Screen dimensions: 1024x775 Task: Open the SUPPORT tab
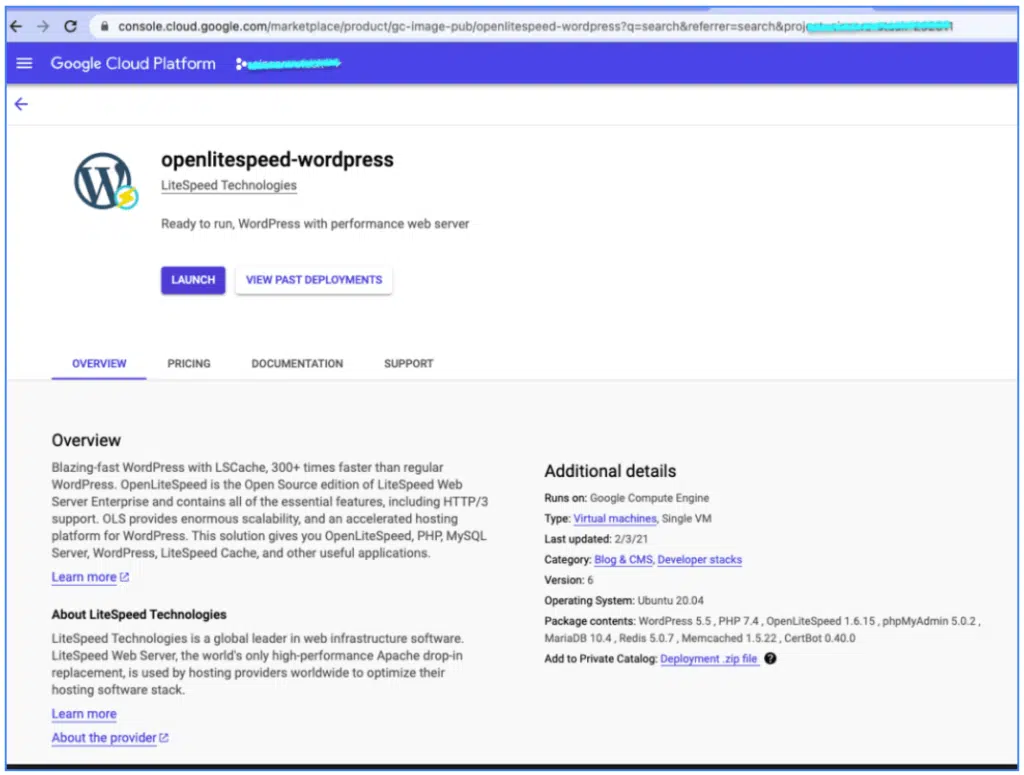click(409, 364)
